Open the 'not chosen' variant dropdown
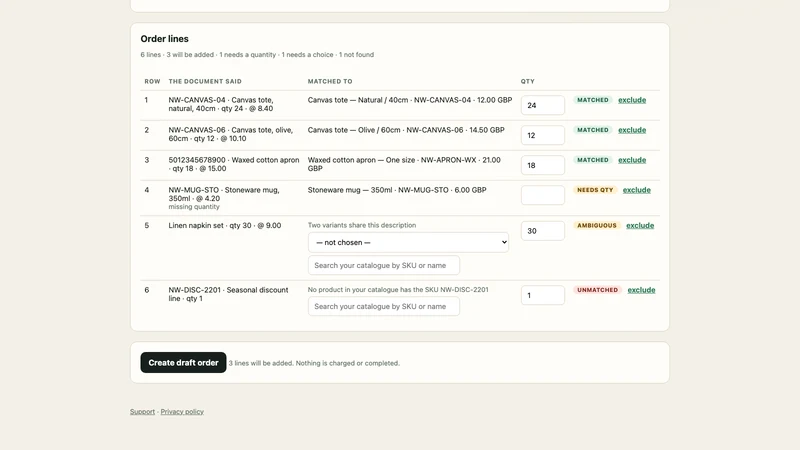Viewport: 800px width, 450px height. [408, 242]
